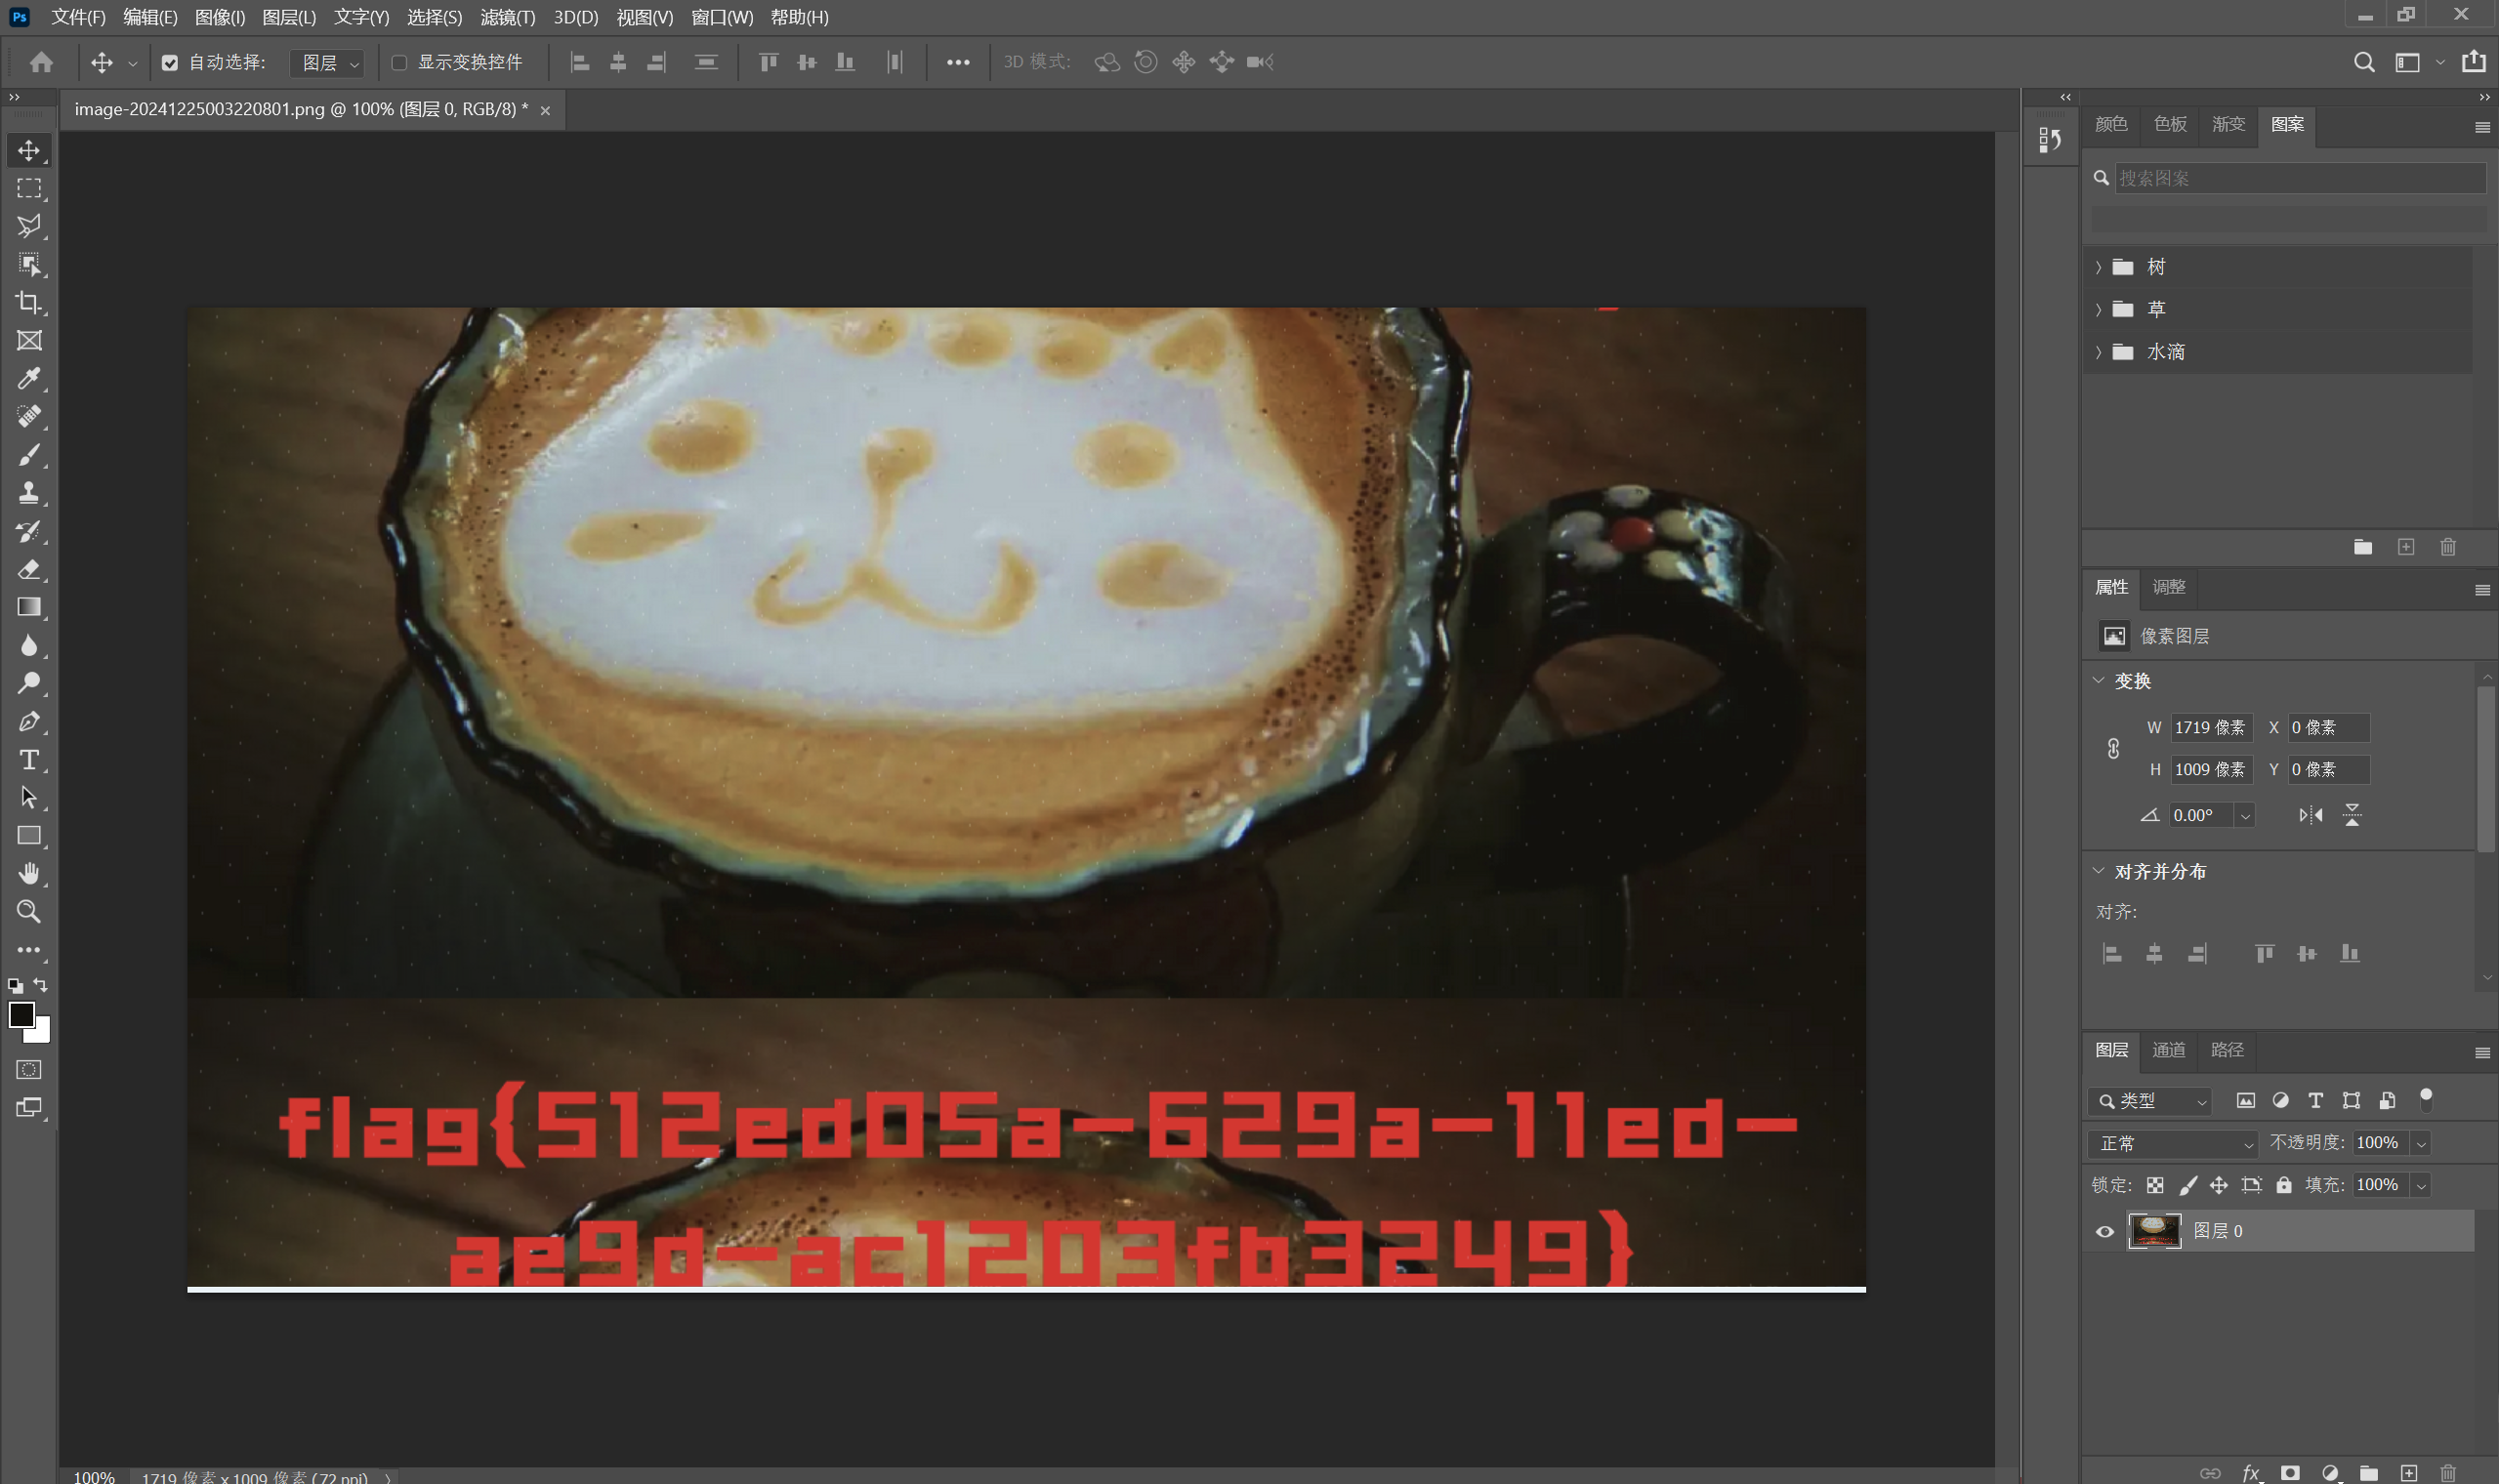Click the create new layer button
The width and height of the screenshot is (2499, 1484).
coord(2409,1473)
